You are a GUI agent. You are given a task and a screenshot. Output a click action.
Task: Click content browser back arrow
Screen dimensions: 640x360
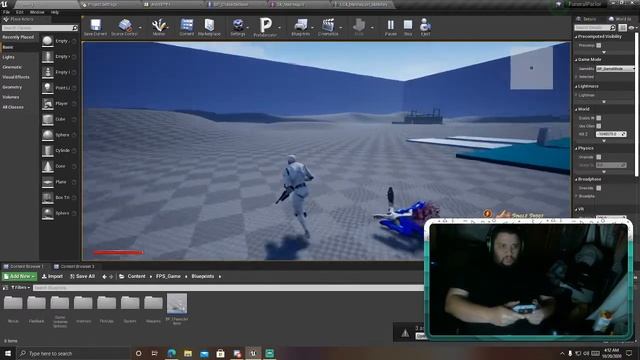104,277
